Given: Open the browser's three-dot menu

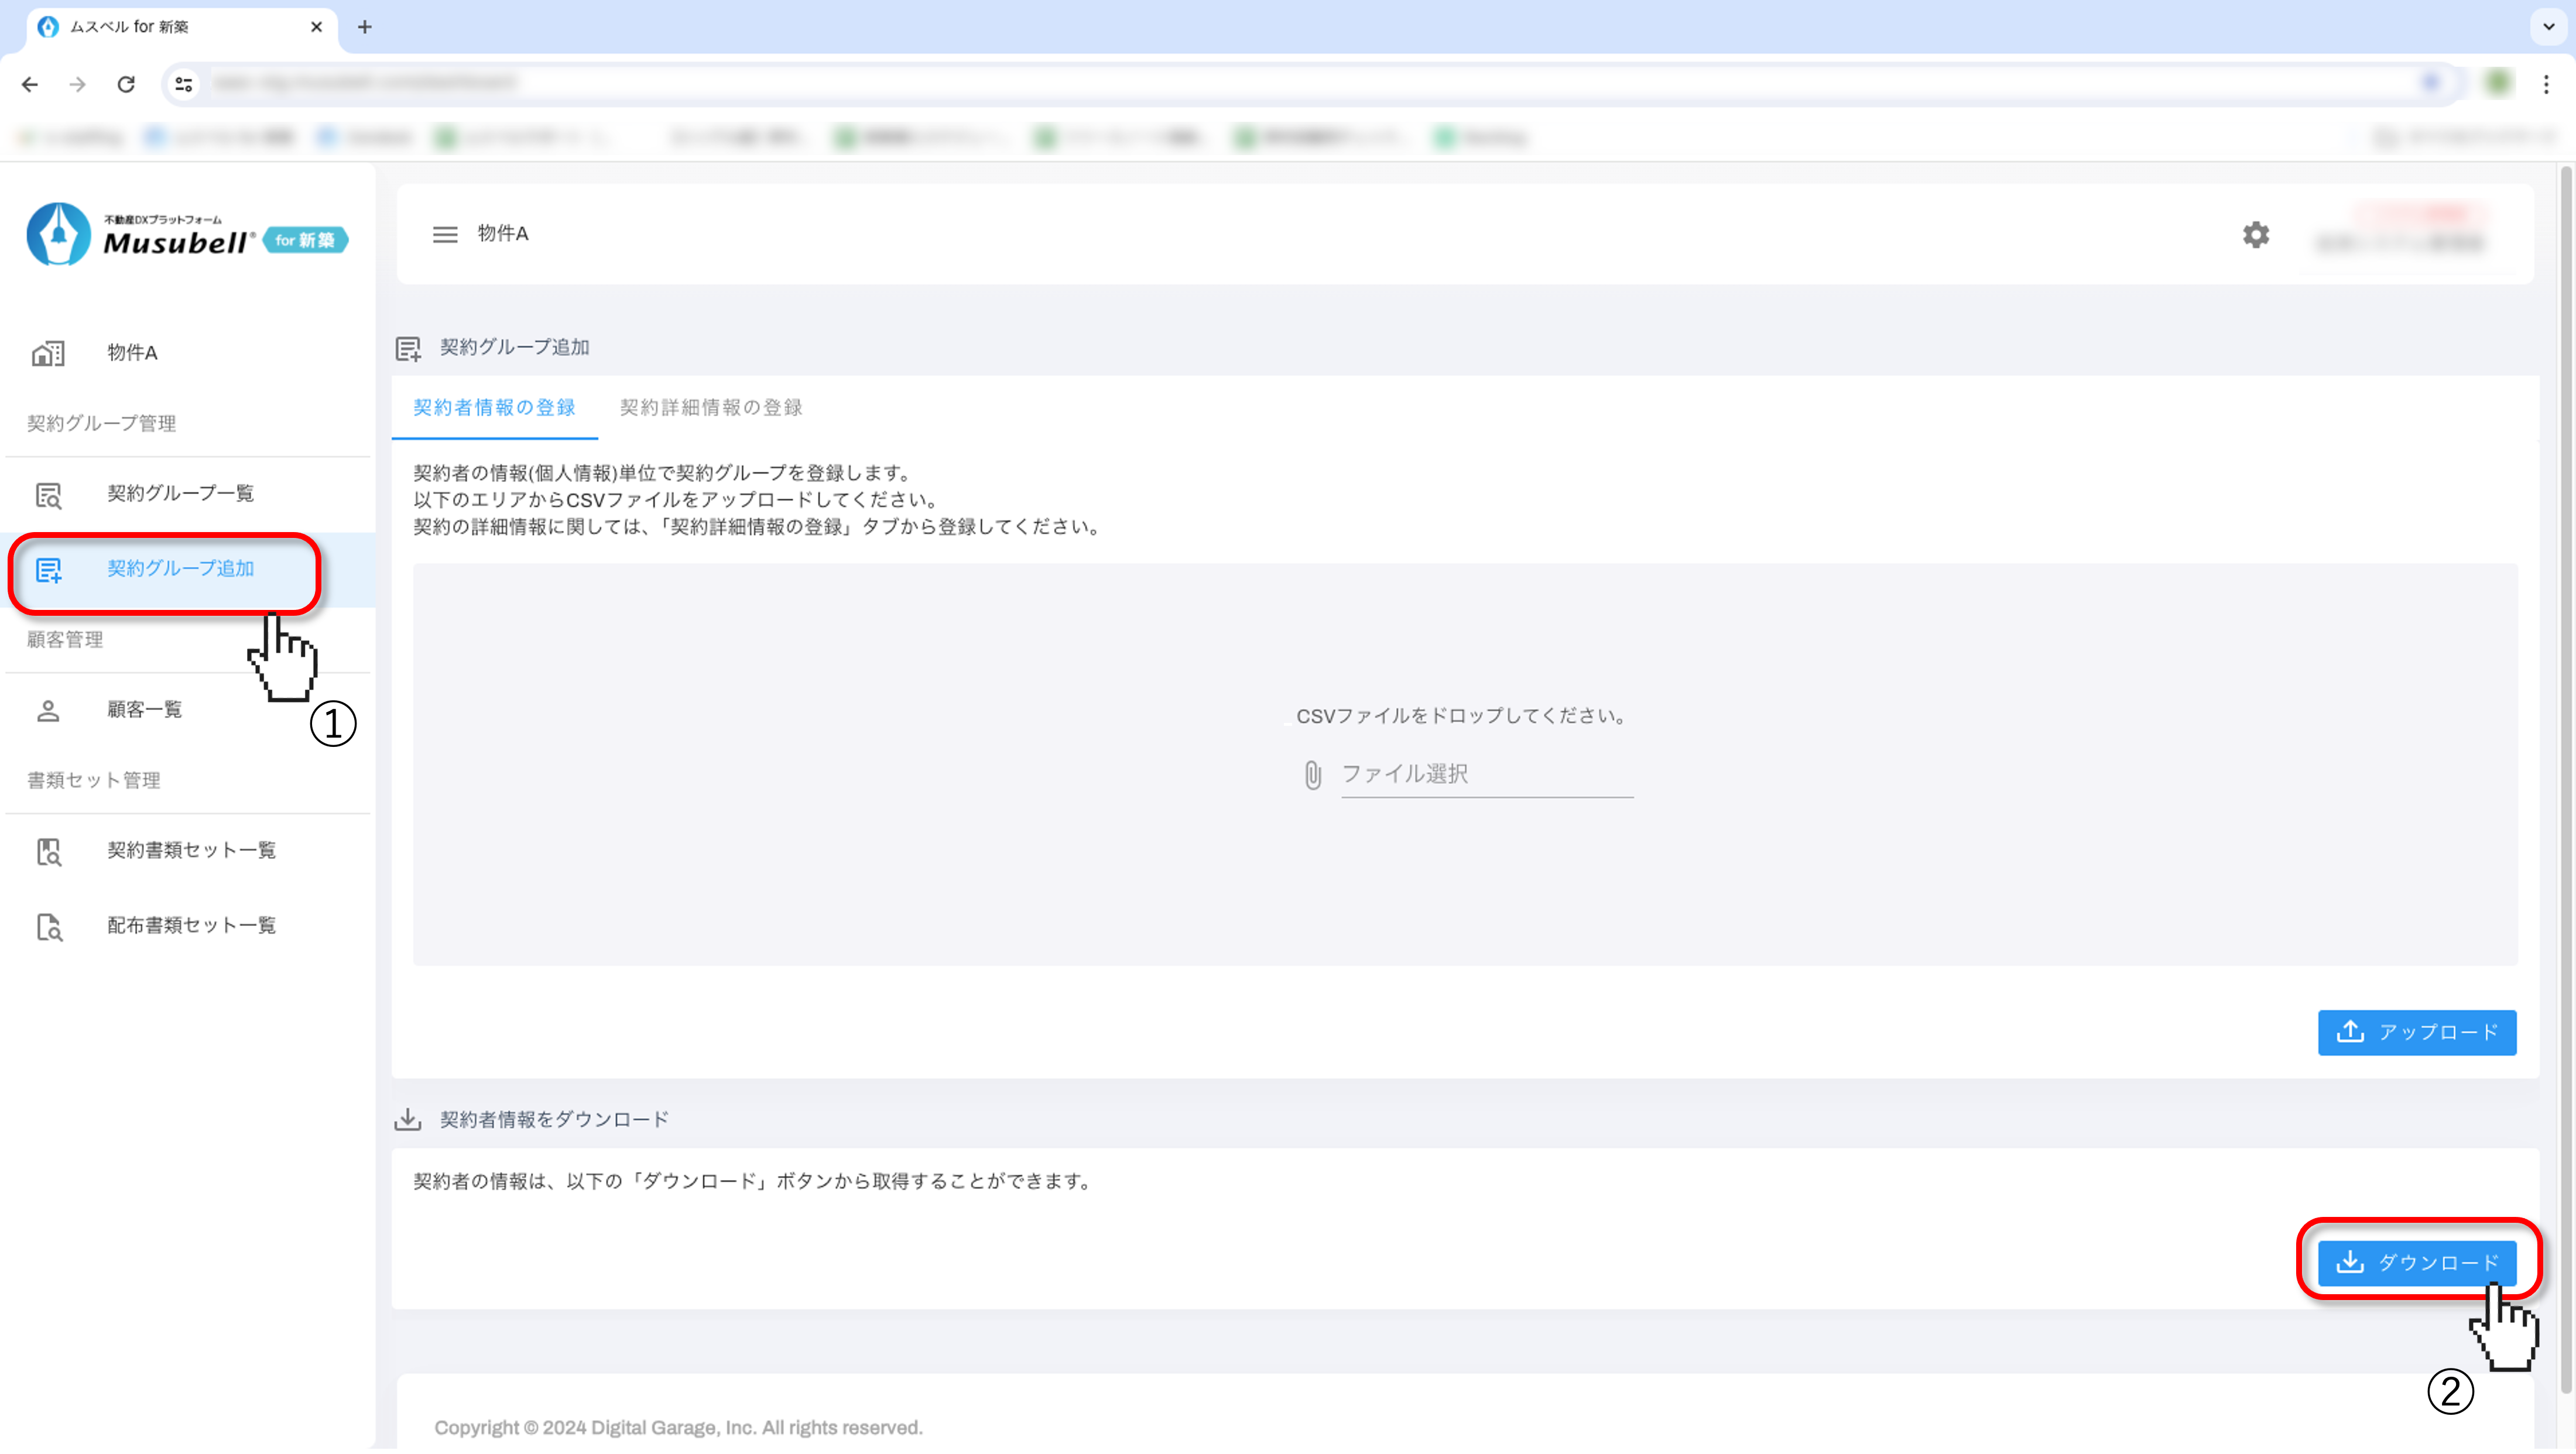Looking at the screenshot, I should click(2546, 84).
